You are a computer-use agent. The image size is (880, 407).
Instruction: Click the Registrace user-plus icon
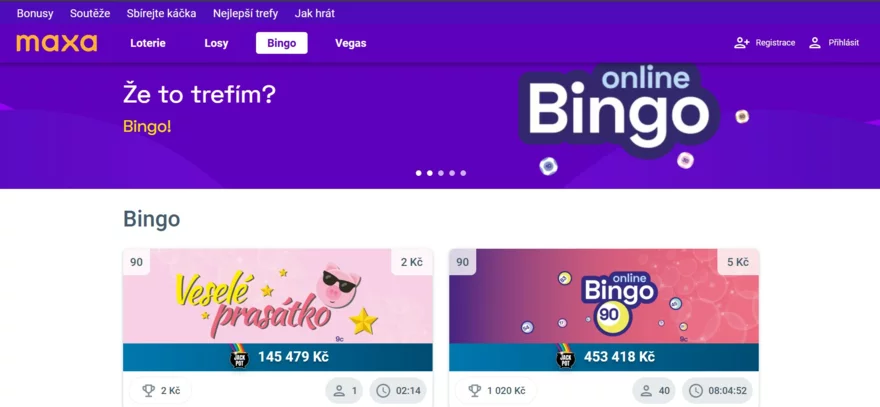click(741, 43)
